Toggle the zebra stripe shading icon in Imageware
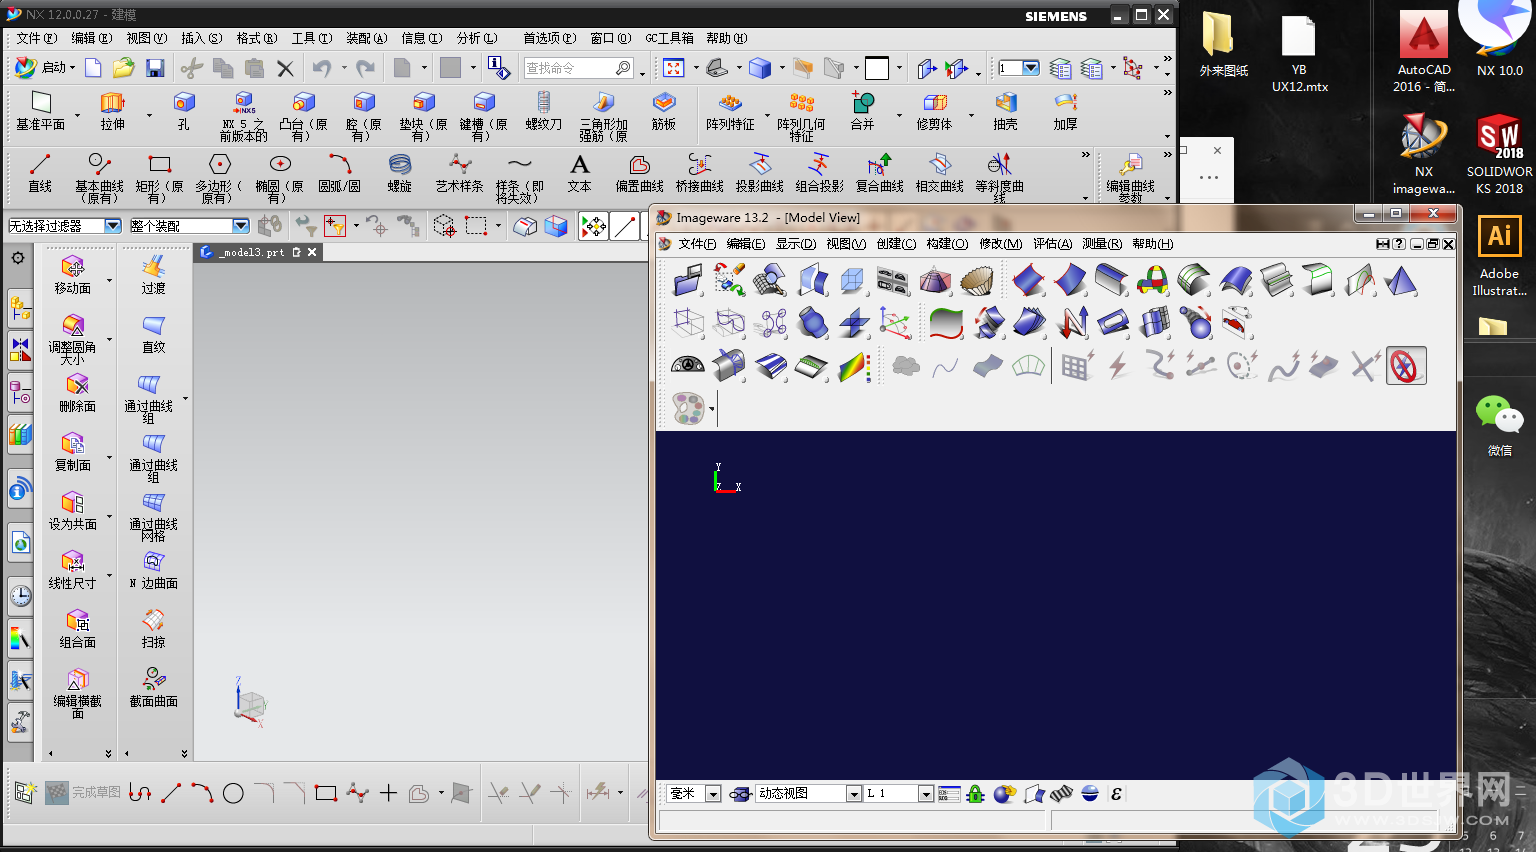1536x852 pixels. click(1061, 794)
